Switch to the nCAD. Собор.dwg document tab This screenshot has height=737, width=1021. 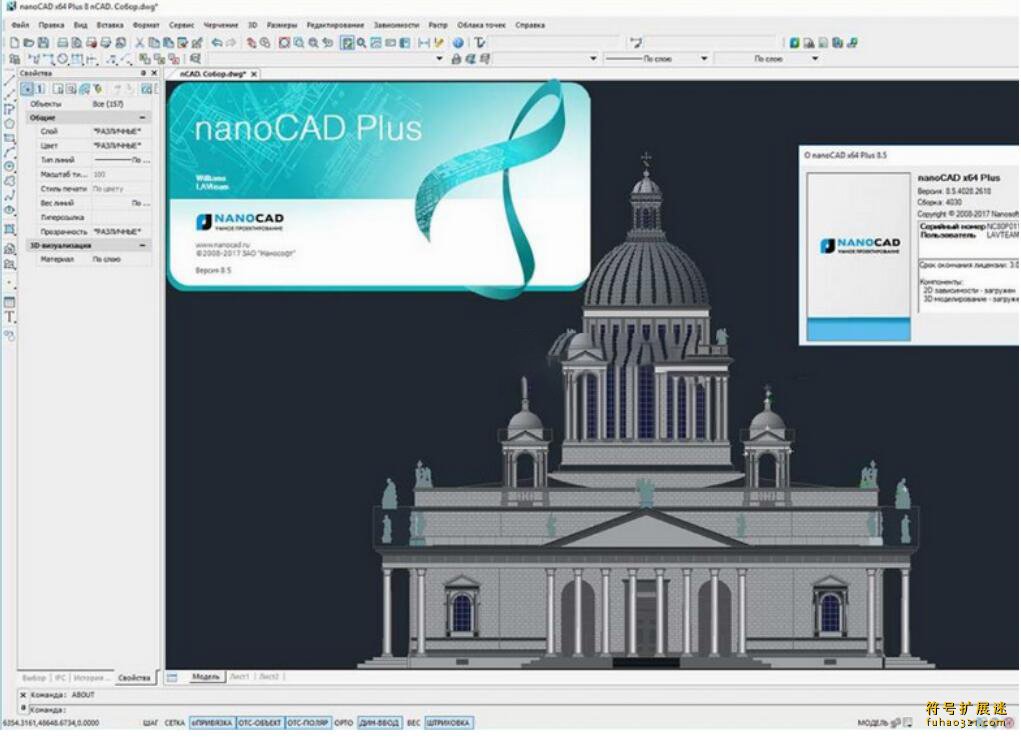[212, 74]
